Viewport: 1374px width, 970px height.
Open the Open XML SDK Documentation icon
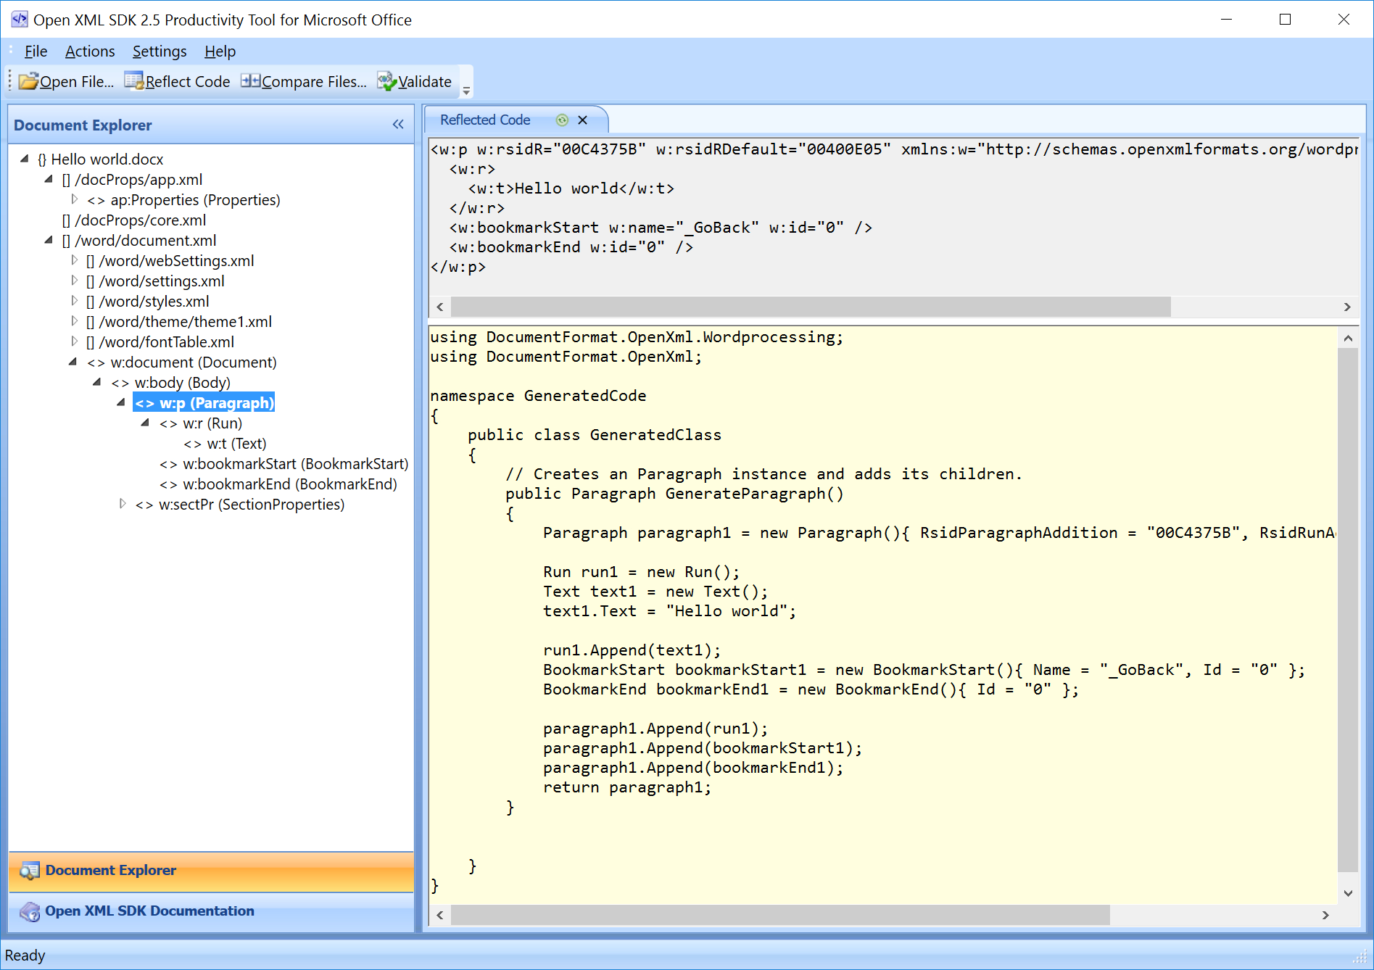(x=29, y=911)
